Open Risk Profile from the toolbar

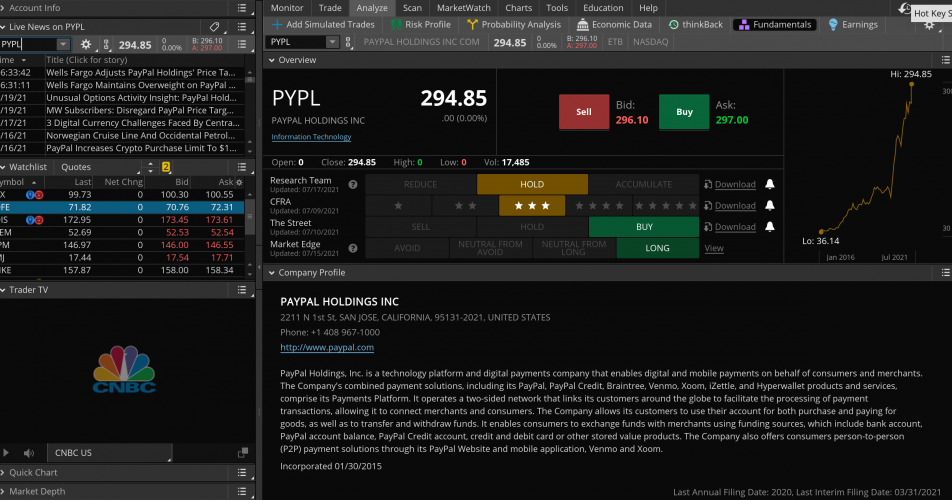point(421,25)
